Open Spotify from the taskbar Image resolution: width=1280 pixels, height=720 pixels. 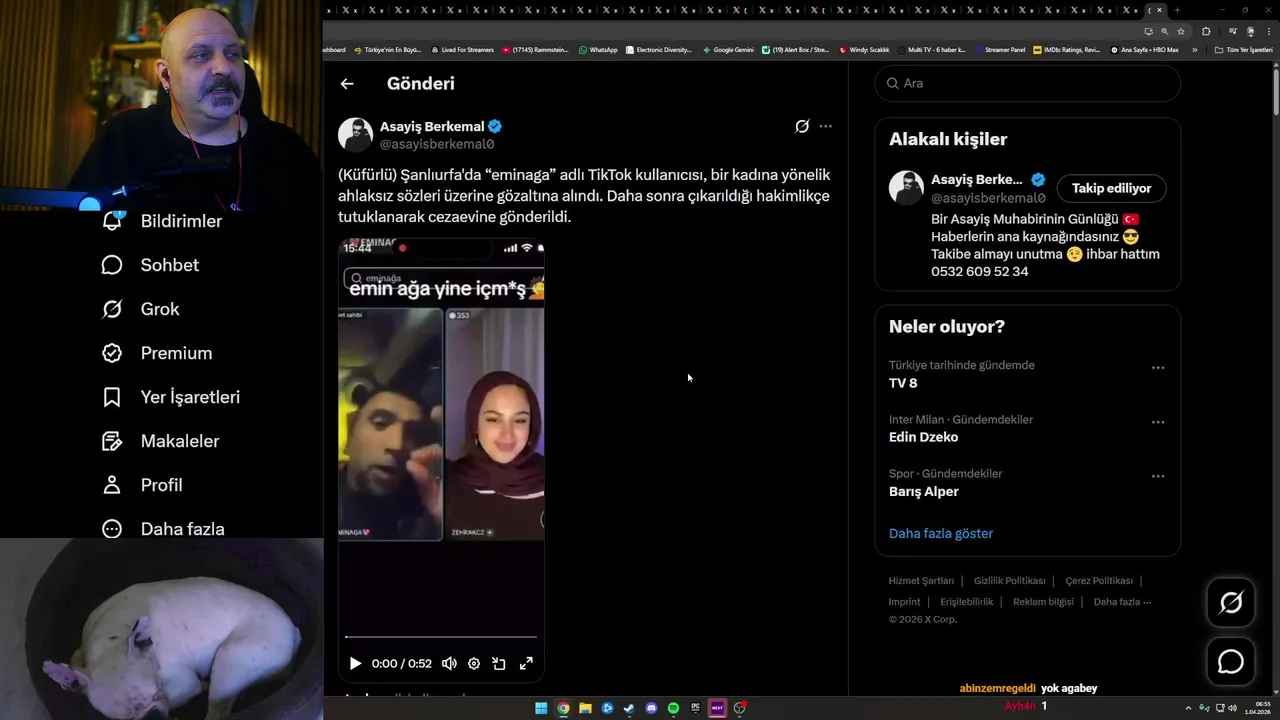pos(673,708)
